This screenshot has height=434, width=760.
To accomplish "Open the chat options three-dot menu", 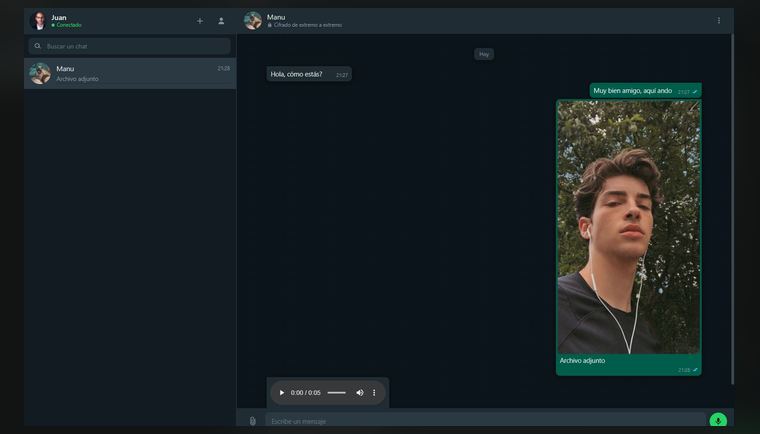I will 719,20.
